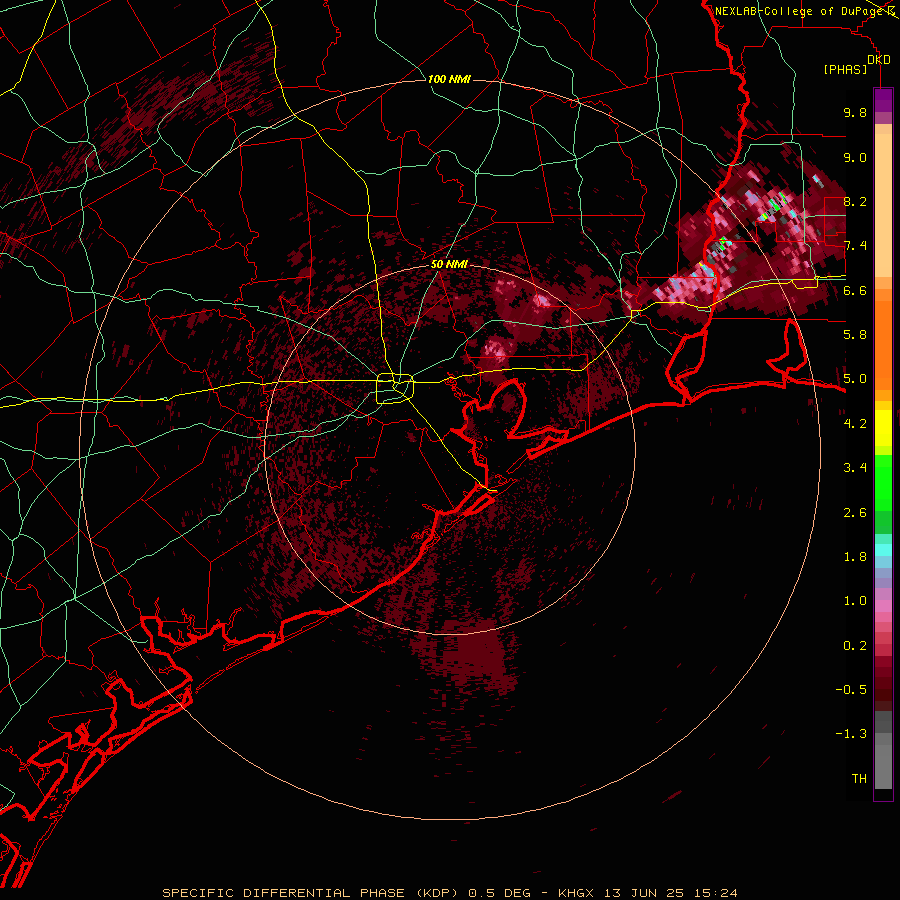
Task: Pick the yellow band of the color bar
Action: tap(883, 428)
